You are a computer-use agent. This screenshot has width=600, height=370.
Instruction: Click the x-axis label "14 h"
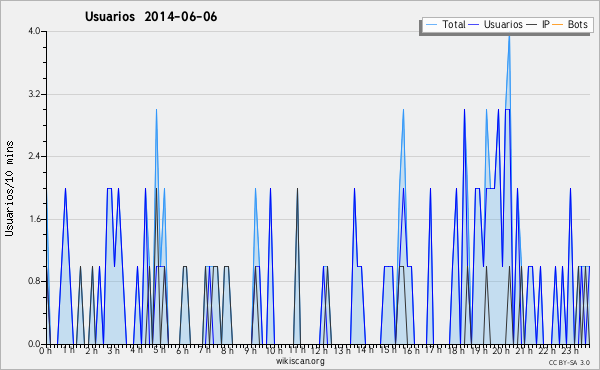[365, 350]
